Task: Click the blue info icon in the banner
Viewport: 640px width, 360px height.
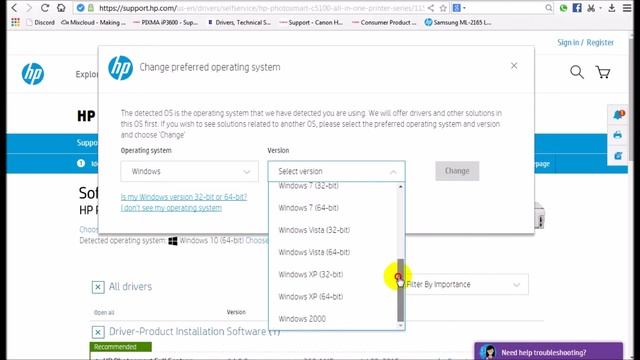Action: click(81, 163)
